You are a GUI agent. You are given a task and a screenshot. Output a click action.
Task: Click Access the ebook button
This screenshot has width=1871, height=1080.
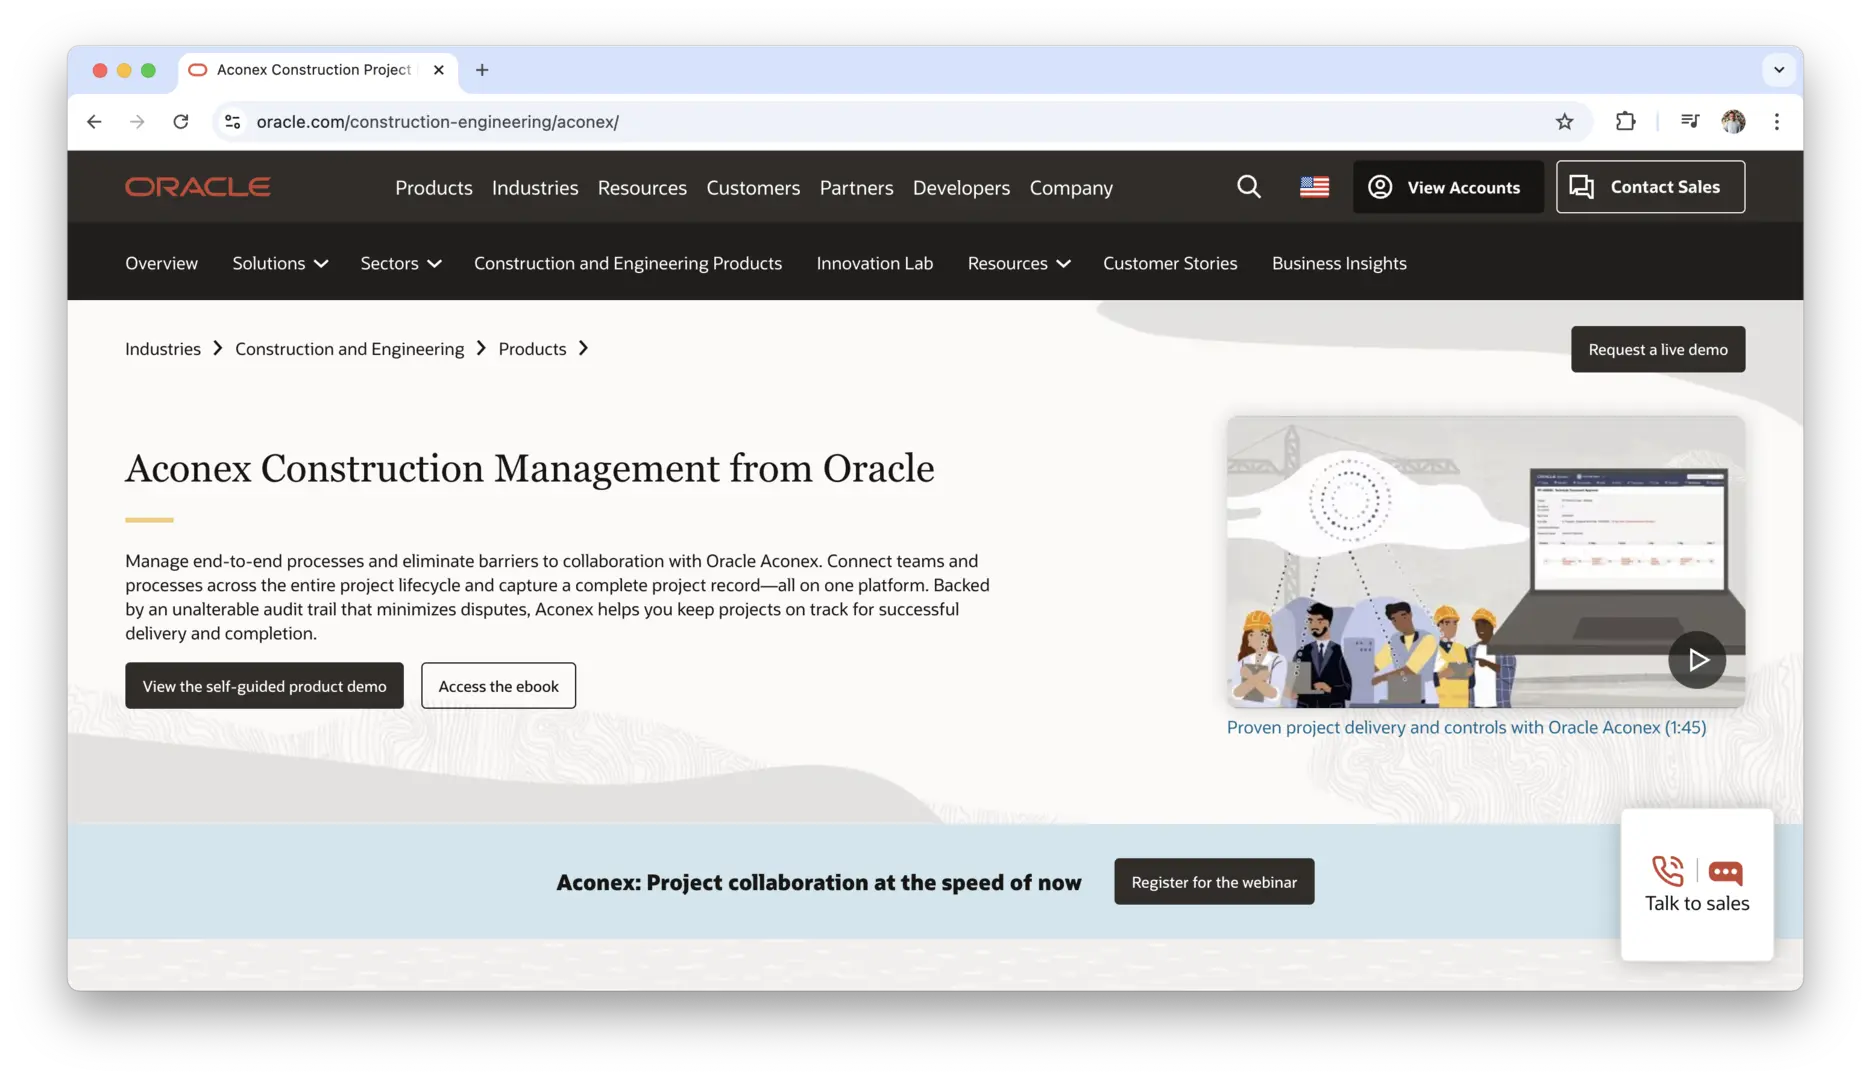pyautogui.click(x=498, y=686)
